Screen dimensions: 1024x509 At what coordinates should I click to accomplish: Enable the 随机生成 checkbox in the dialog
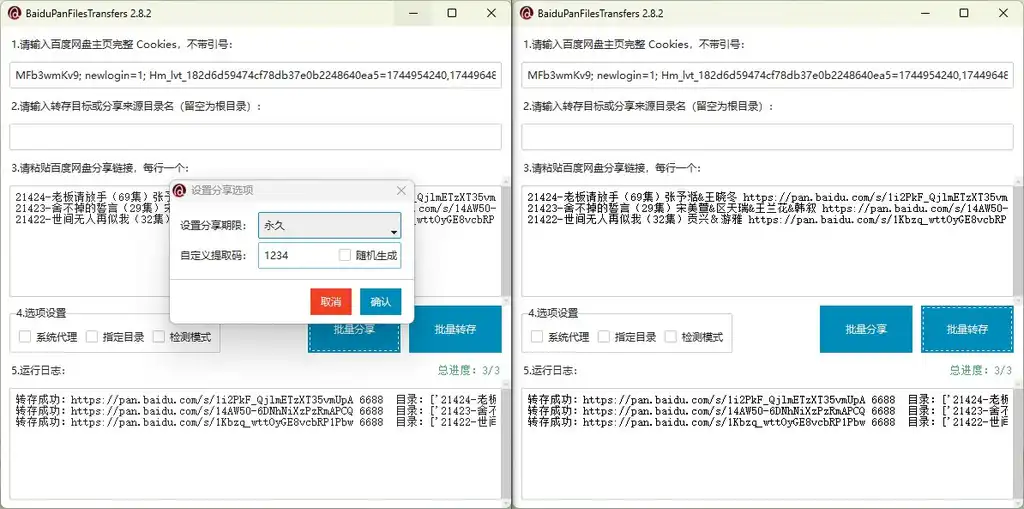[x=345, y=255]
